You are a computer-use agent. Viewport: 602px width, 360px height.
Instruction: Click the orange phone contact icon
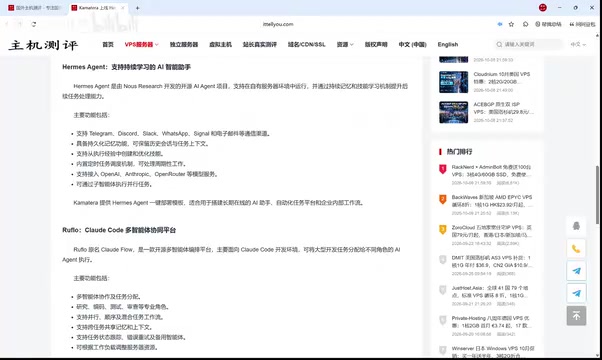[576, 249]
